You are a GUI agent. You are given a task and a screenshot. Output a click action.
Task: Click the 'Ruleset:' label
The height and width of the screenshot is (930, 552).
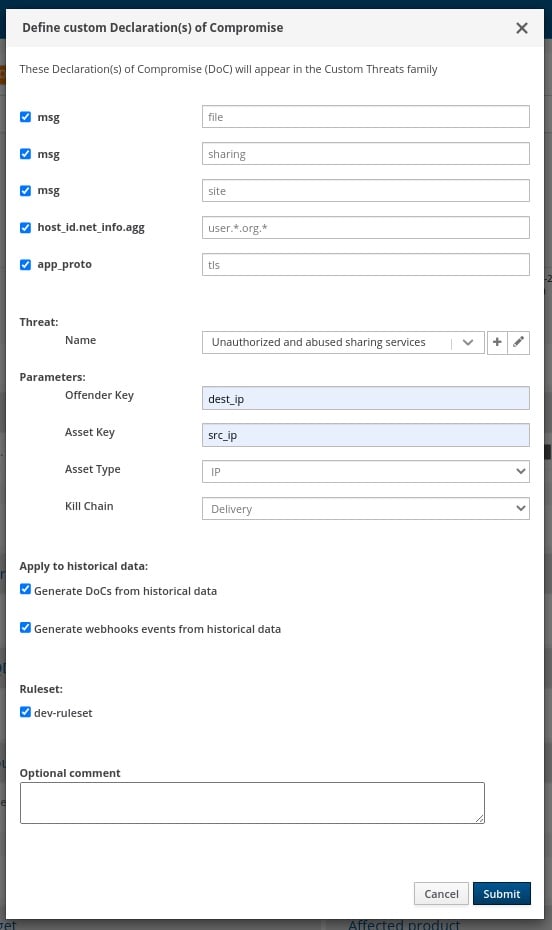tap(41, 689)
